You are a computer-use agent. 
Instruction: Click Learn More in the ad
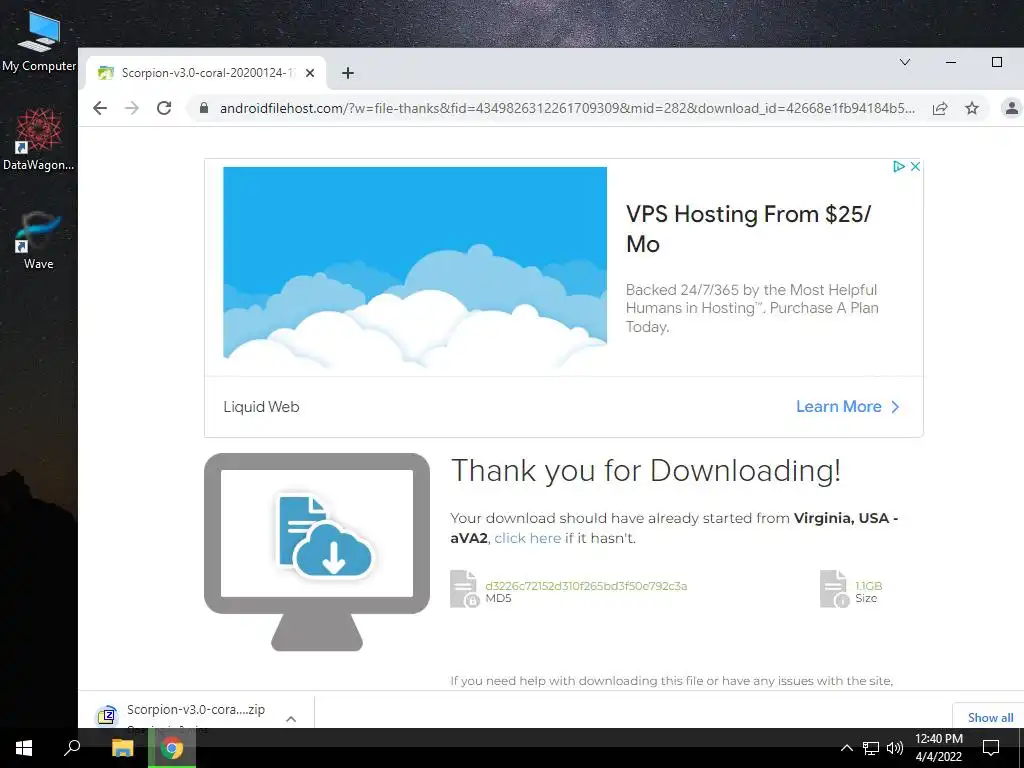(848, 406)
